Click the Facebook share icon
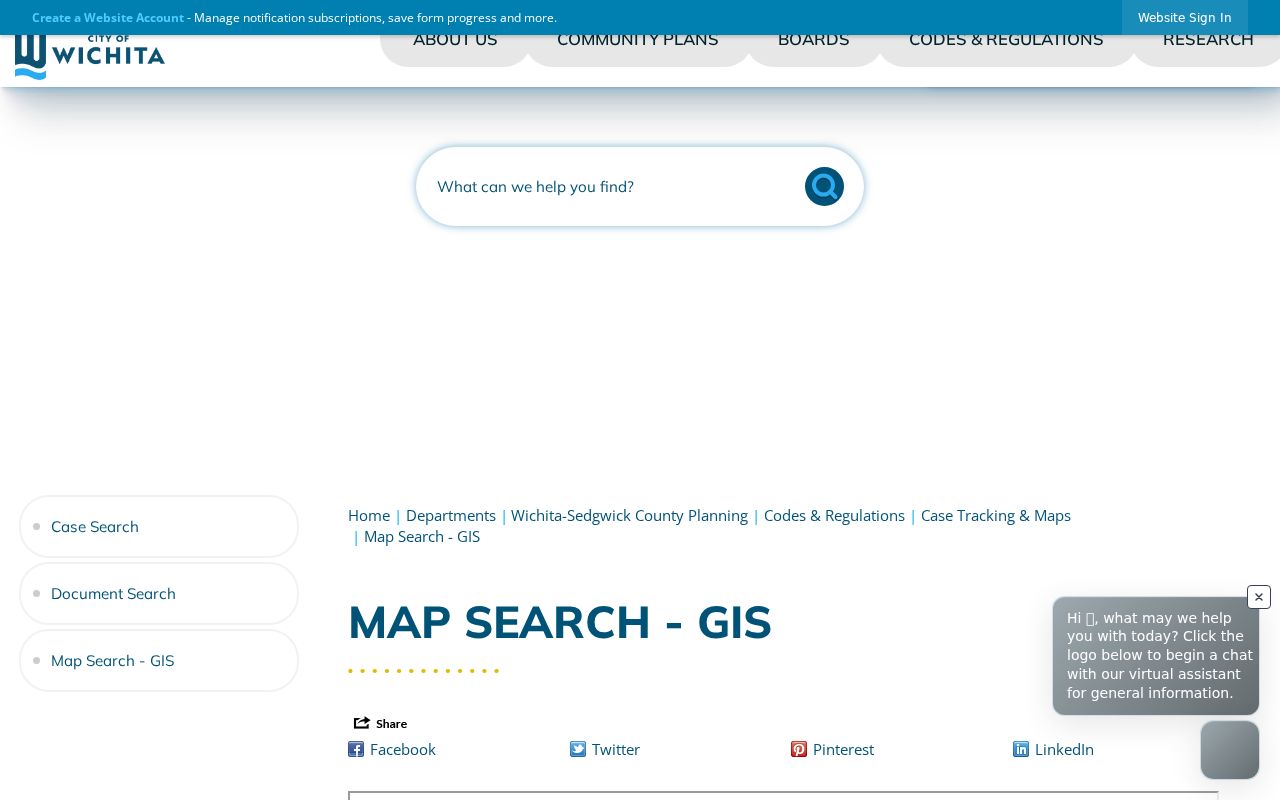The height and width of the screenshot is (800, 1280). click(x=356, y=749)
